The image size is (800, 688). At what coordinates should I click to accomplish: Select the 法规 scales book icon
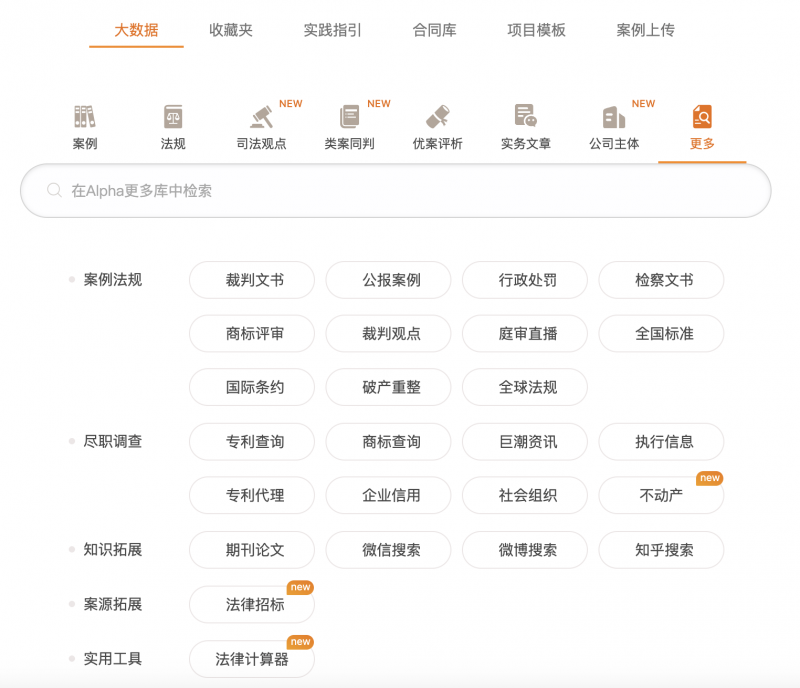click(173, 117)
